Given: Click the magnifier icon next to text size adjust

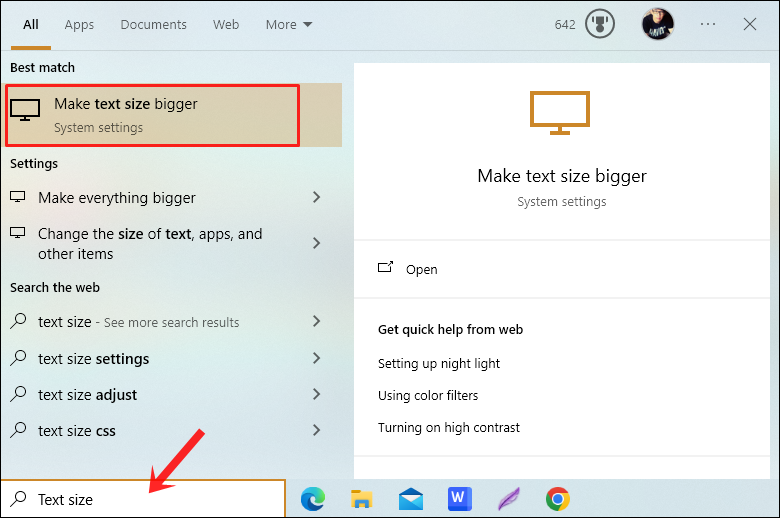Looking at the screenshot, I should point(18,394).
